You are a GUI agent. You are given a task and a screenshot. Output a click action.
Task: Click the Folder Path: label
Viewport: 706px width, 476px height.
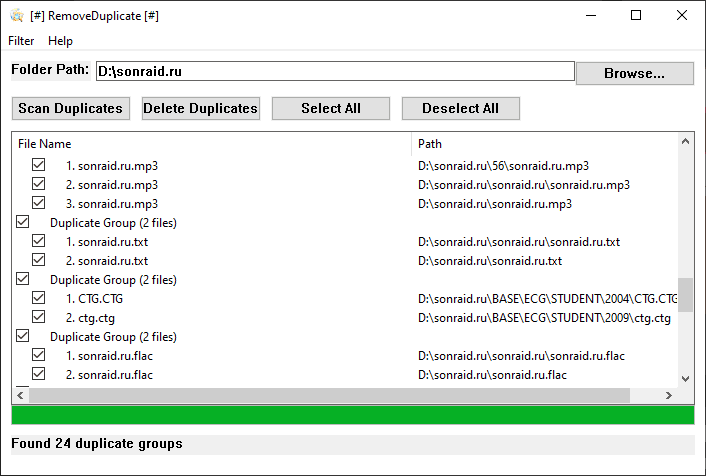pos(50,70)
